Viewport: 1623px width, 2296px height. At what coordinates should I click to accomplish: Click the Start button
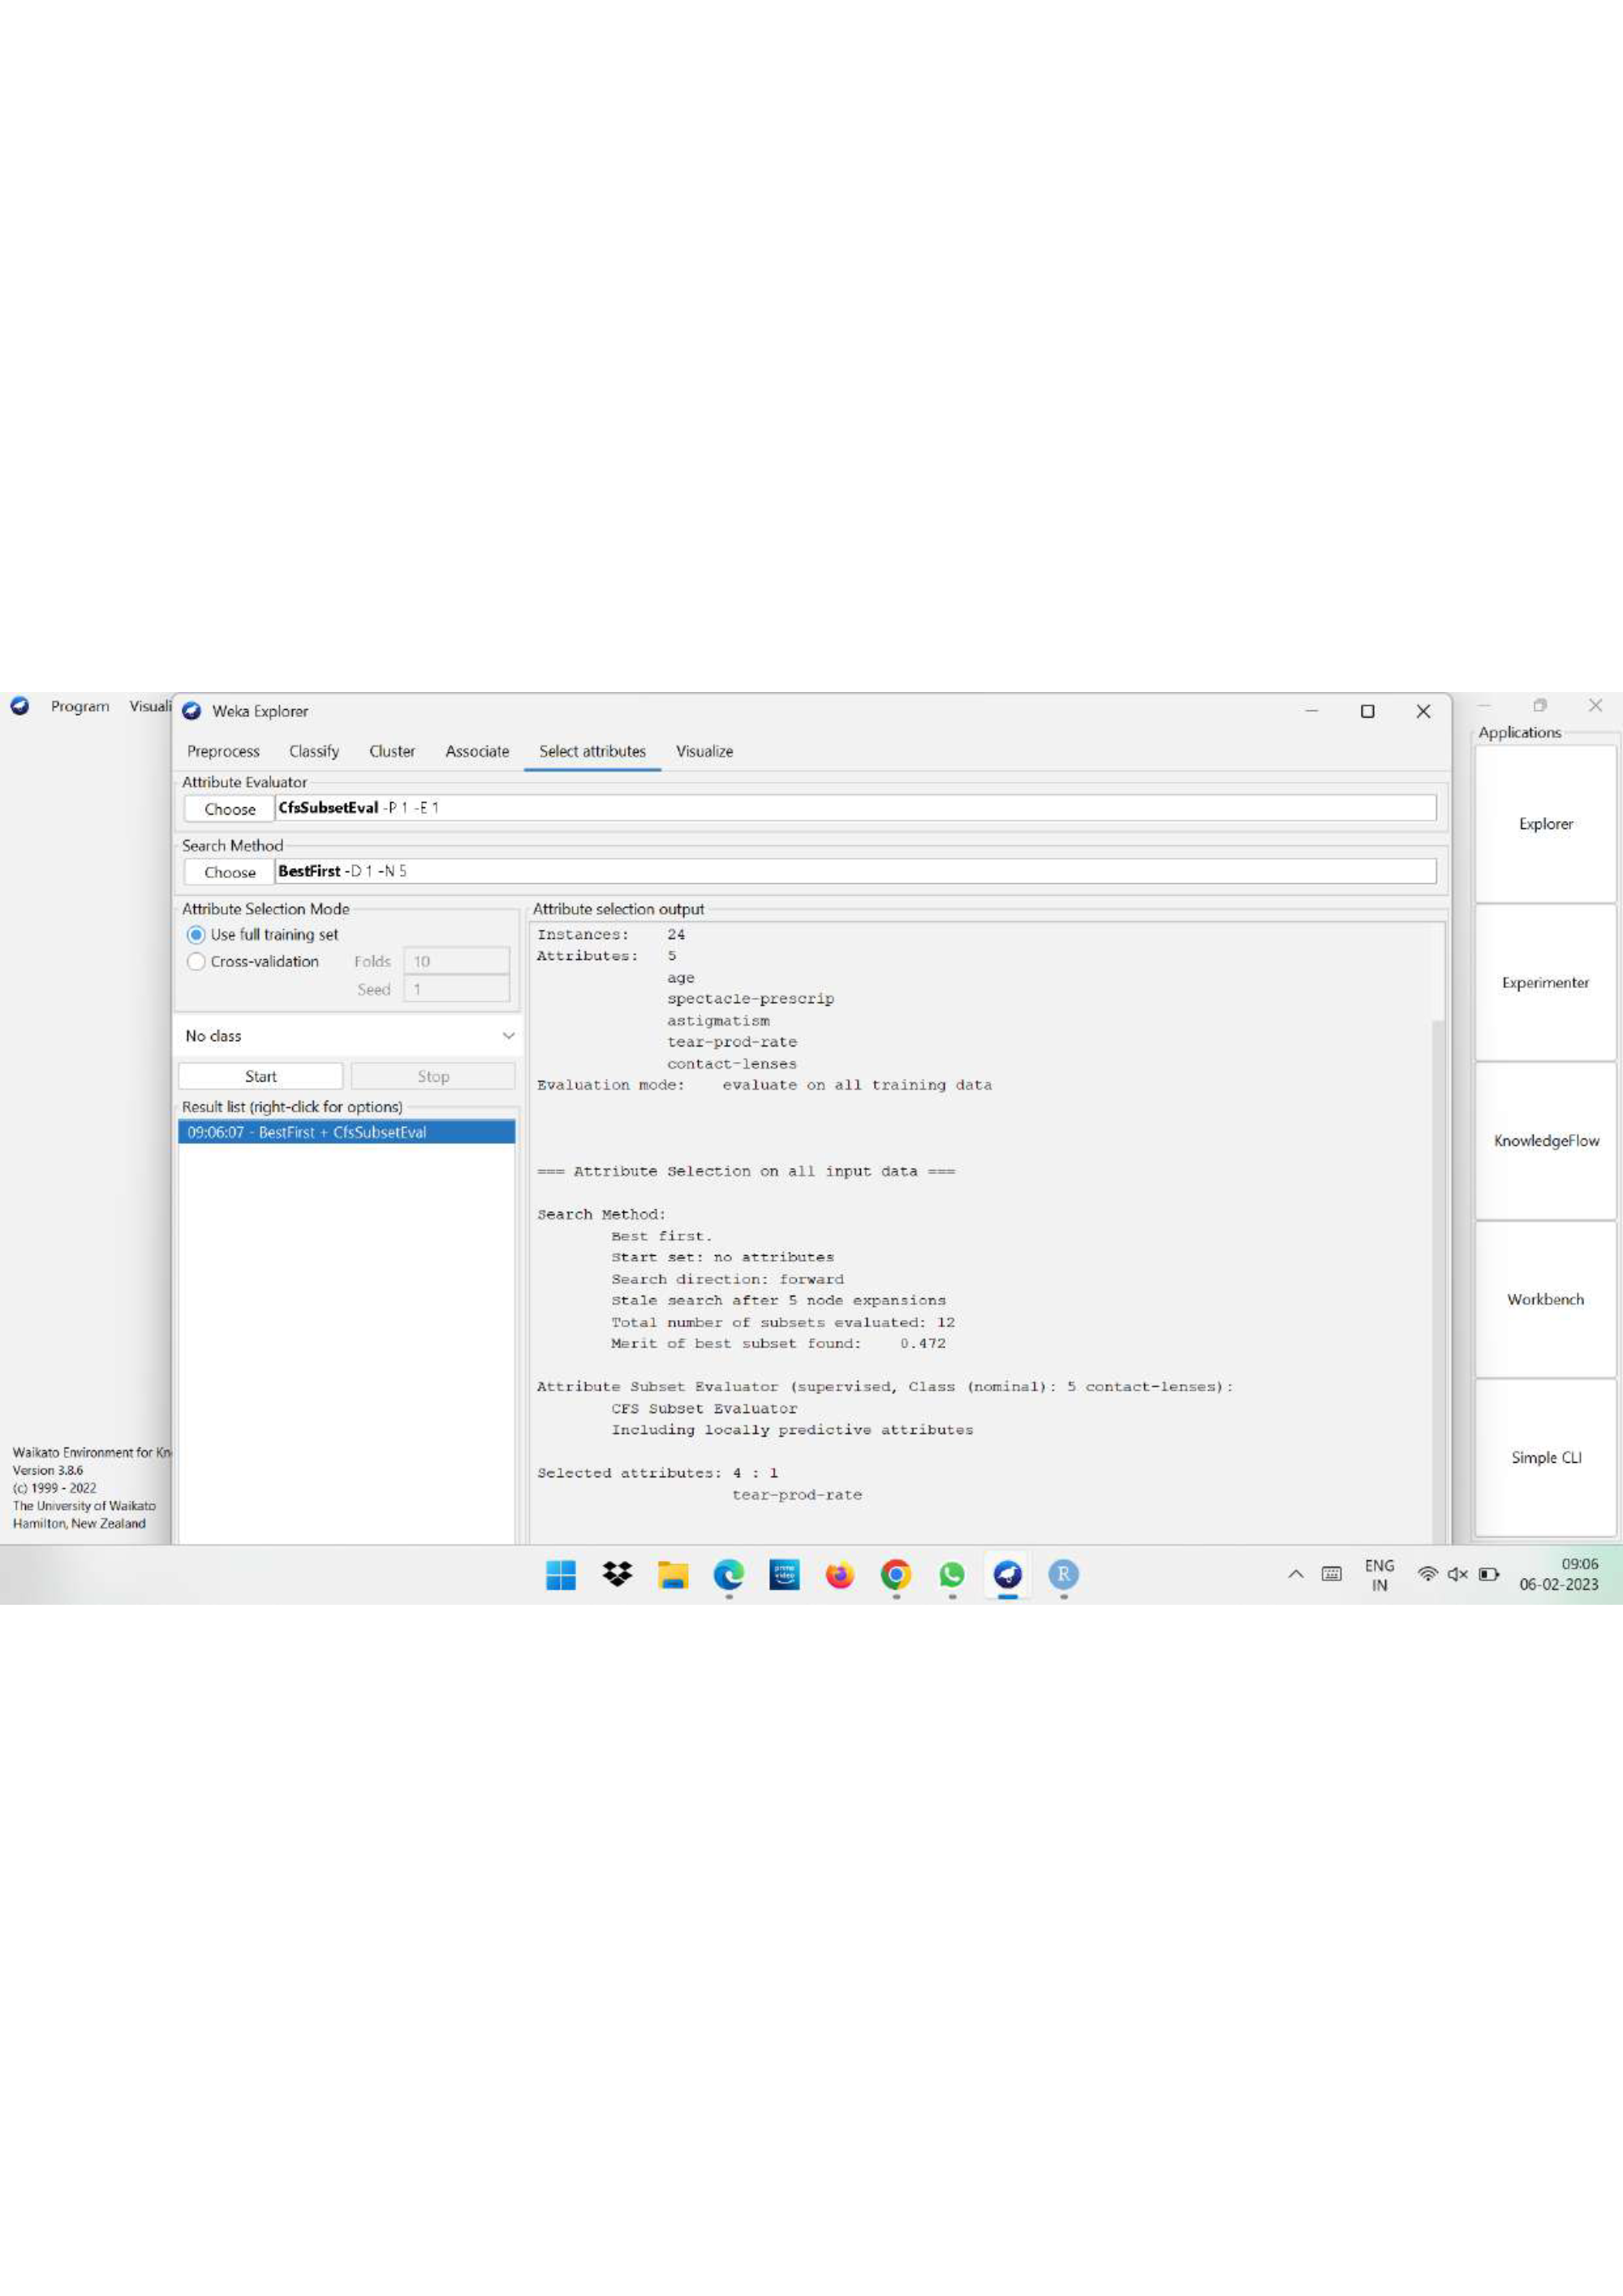click(x=260, y=1075)
